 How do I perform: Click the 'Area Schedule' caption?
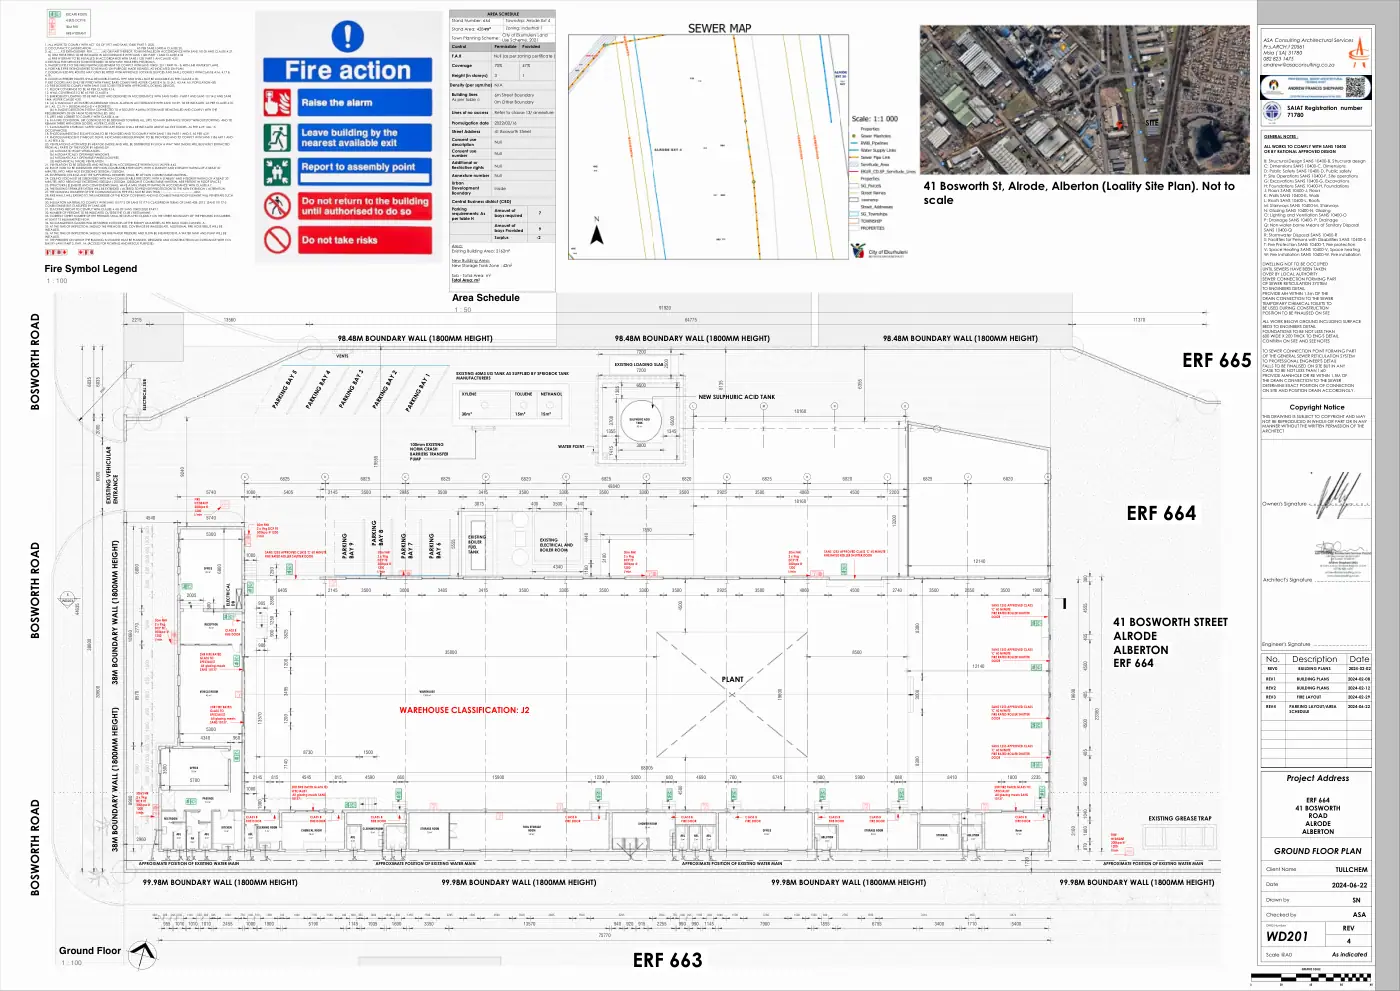[486, 298]
